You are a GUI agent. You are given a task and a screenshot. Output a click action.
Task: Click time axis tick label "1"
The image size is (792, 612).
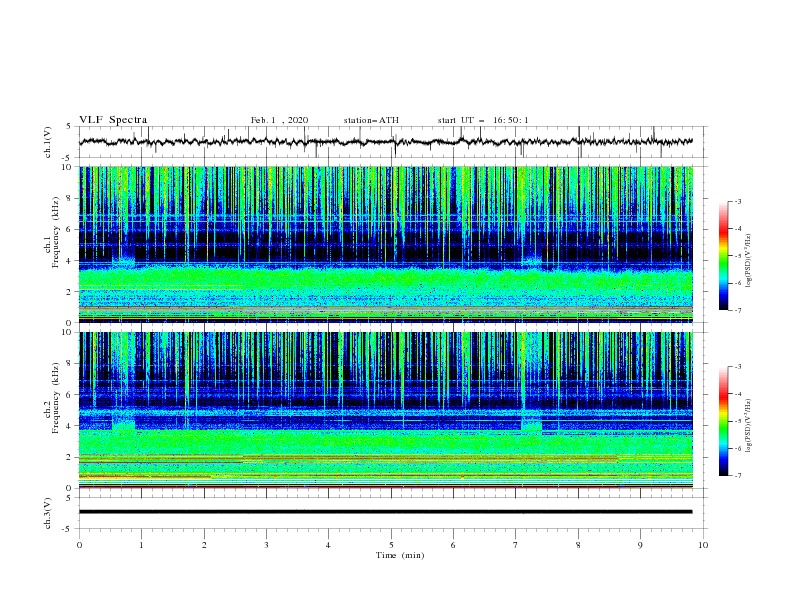point(142,545)
